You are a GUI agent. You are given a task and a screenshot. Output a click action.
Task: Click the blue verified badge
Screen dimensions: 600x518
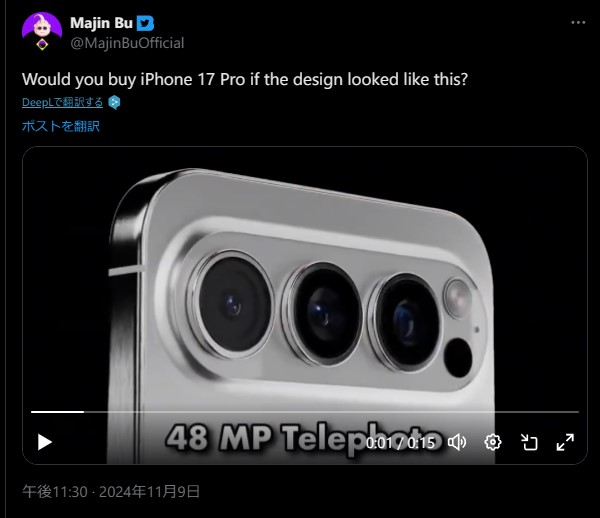pyautogui.click(x=145, y=23)
